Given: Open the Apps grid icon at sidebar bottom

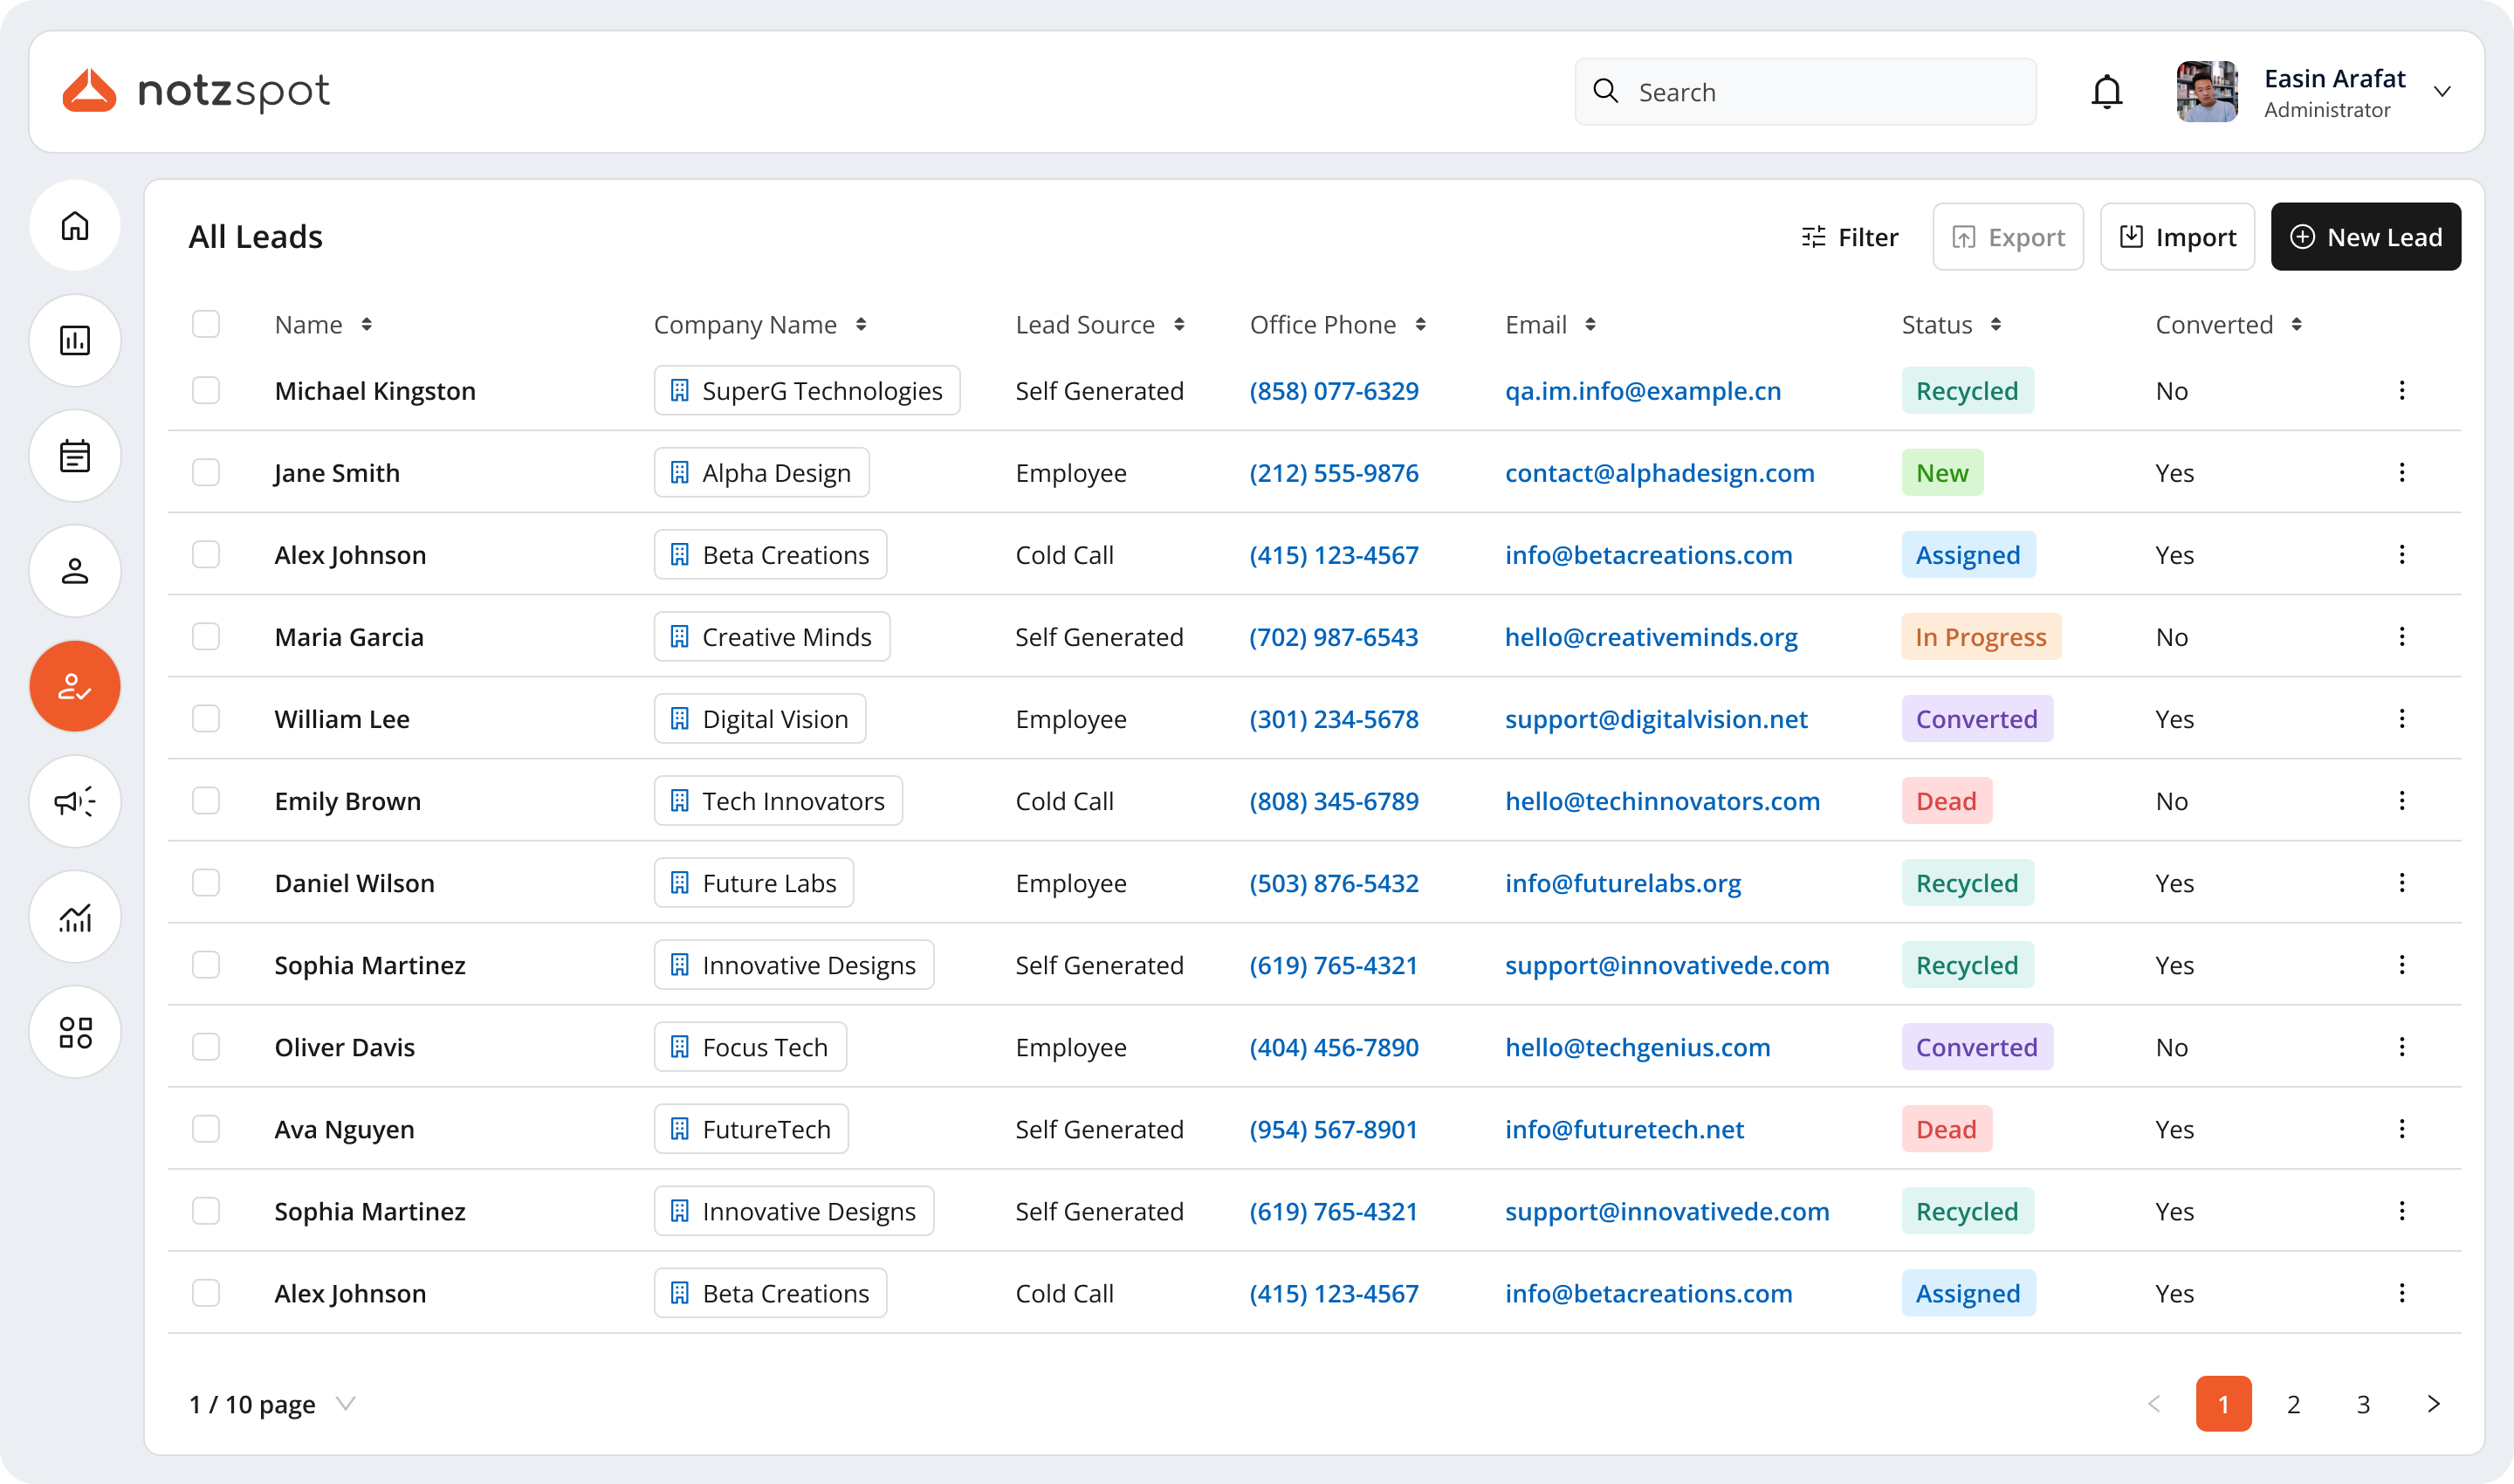Looking at the screenshot, I should pos(75,1032).
